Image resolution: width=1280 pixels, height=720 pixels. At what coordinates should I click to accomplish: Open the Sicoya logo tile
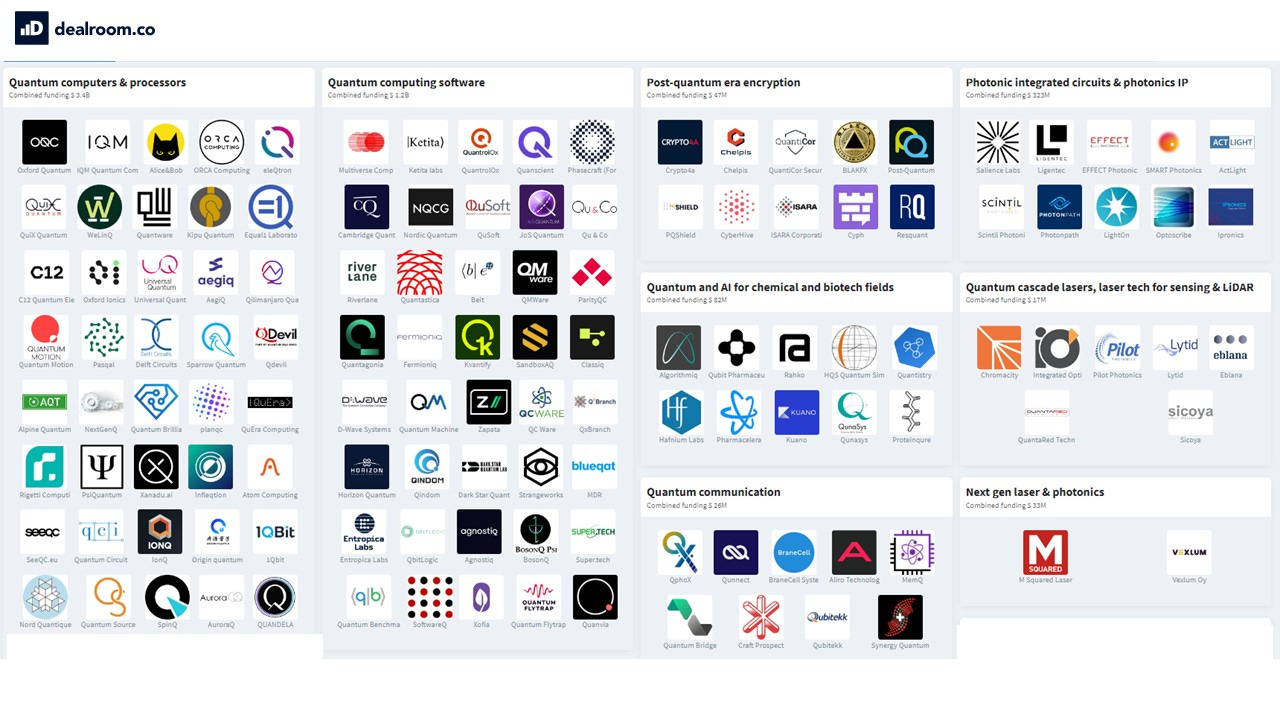point(1190,412)
